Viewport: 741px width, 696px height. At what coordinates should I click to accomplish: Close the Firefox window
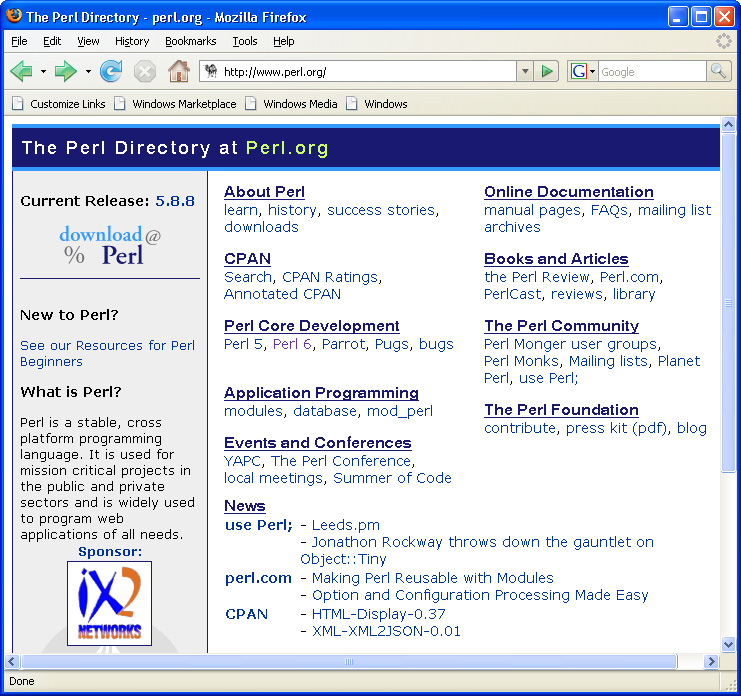tap(724, 17)
